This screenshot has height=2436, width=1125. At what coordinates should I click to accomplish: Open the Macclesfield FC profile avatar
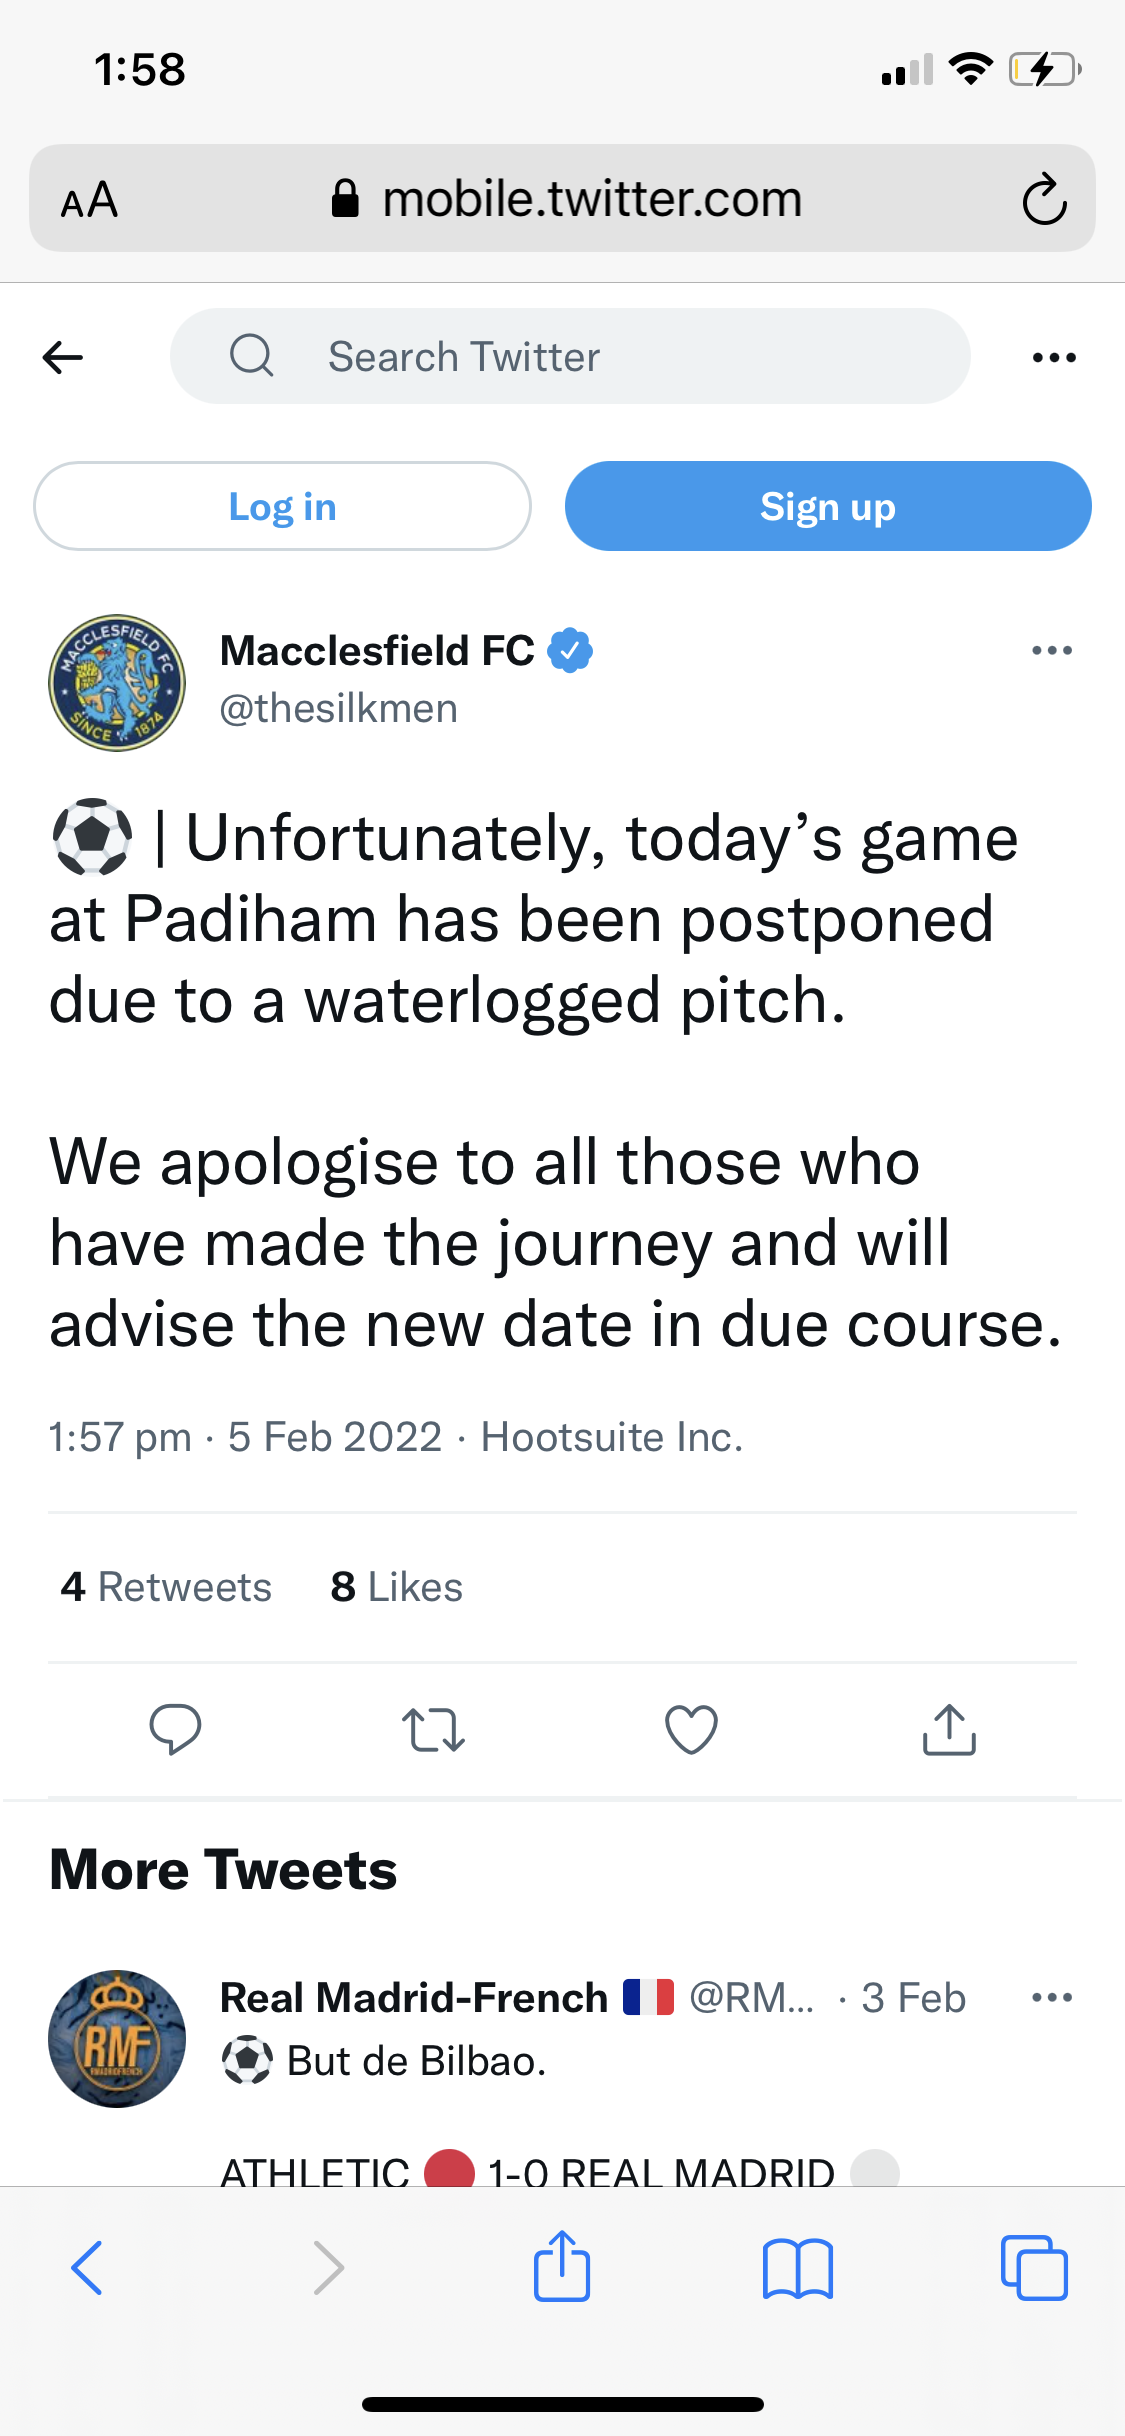point(117,683)
